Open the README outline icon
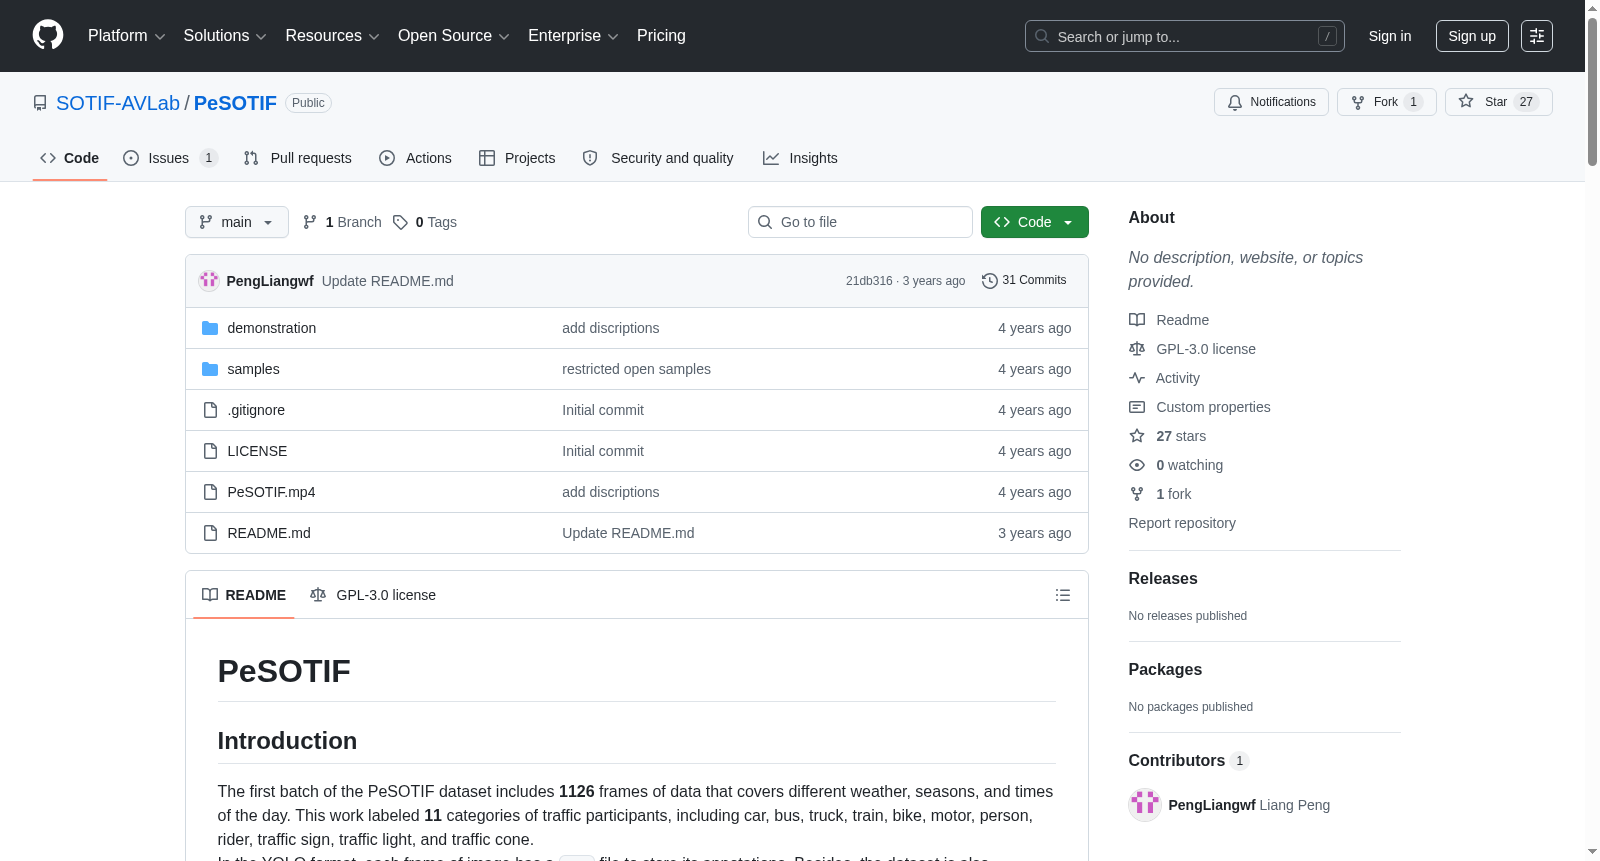The image size is (1600, 861). (x=1063, y=595)
